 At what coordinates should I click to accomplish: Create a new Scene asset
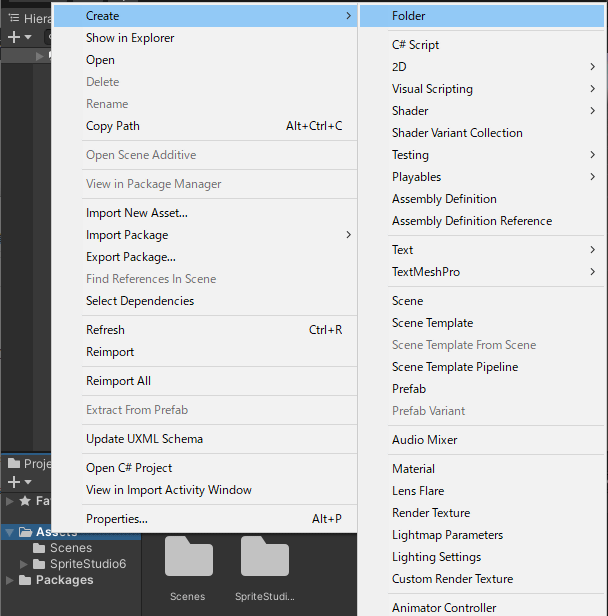point(482,301)
